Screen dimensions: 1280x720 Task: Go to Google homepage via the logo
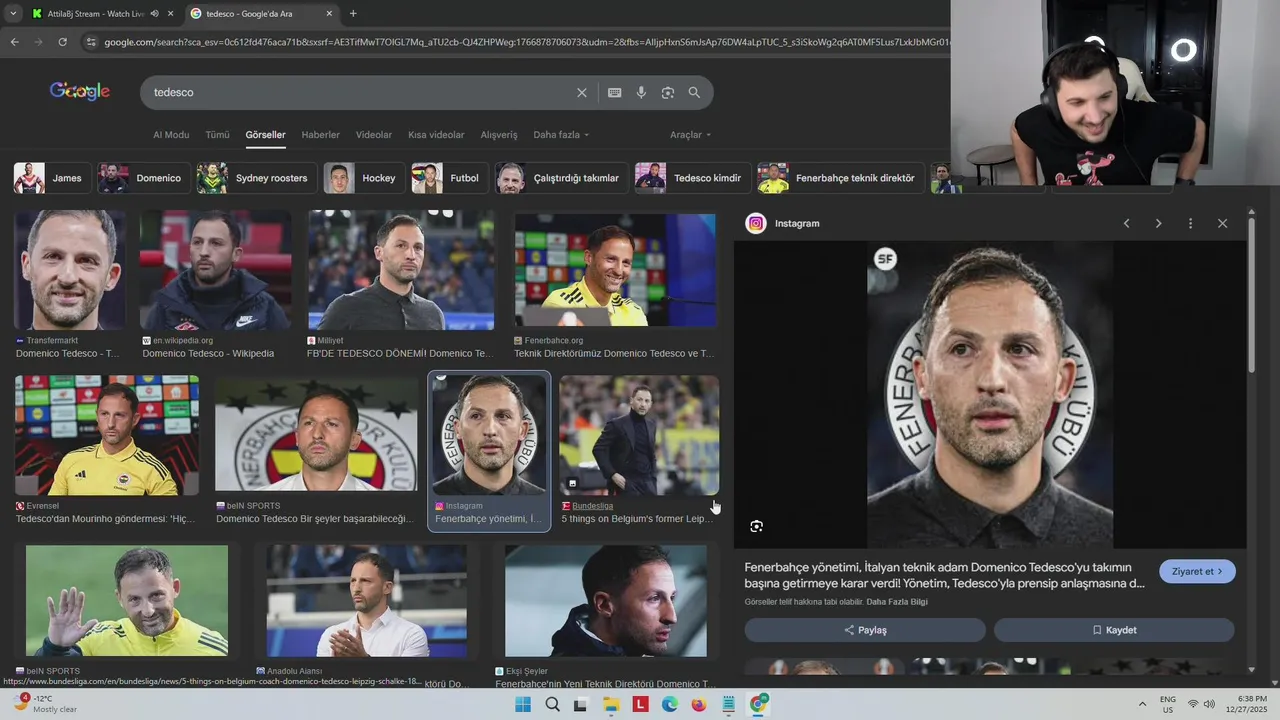(x=80, y=91)
